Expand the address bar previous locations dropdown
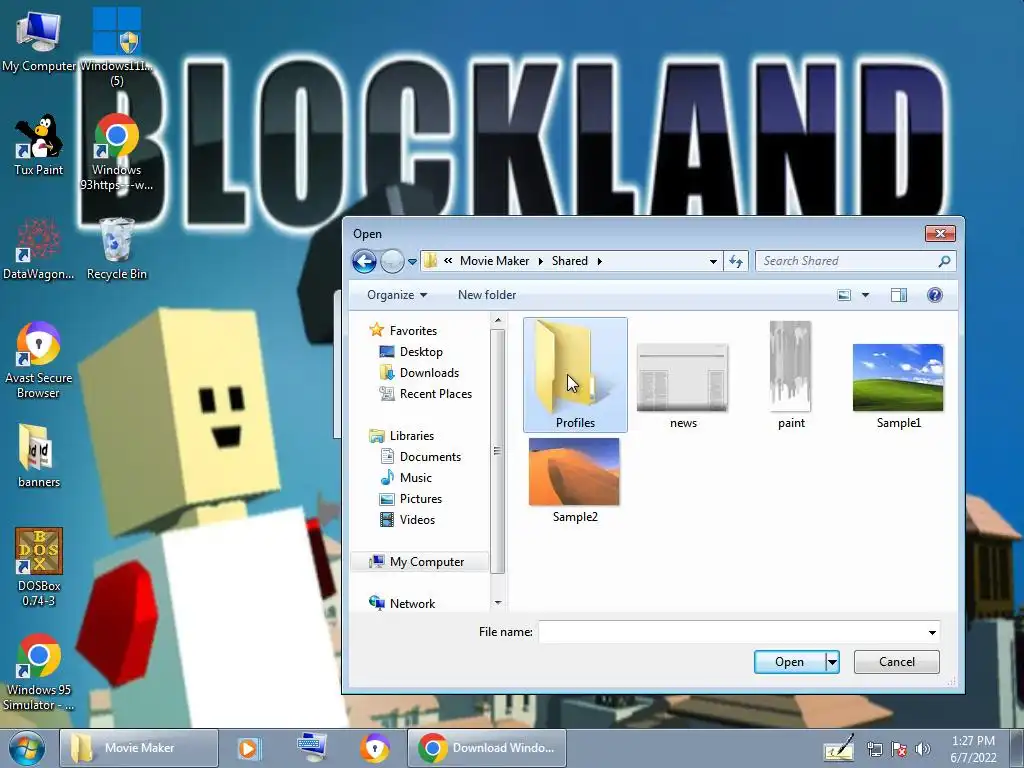Image resolution: width=1024 pixels, height=768 pixels. pos(713,261)
